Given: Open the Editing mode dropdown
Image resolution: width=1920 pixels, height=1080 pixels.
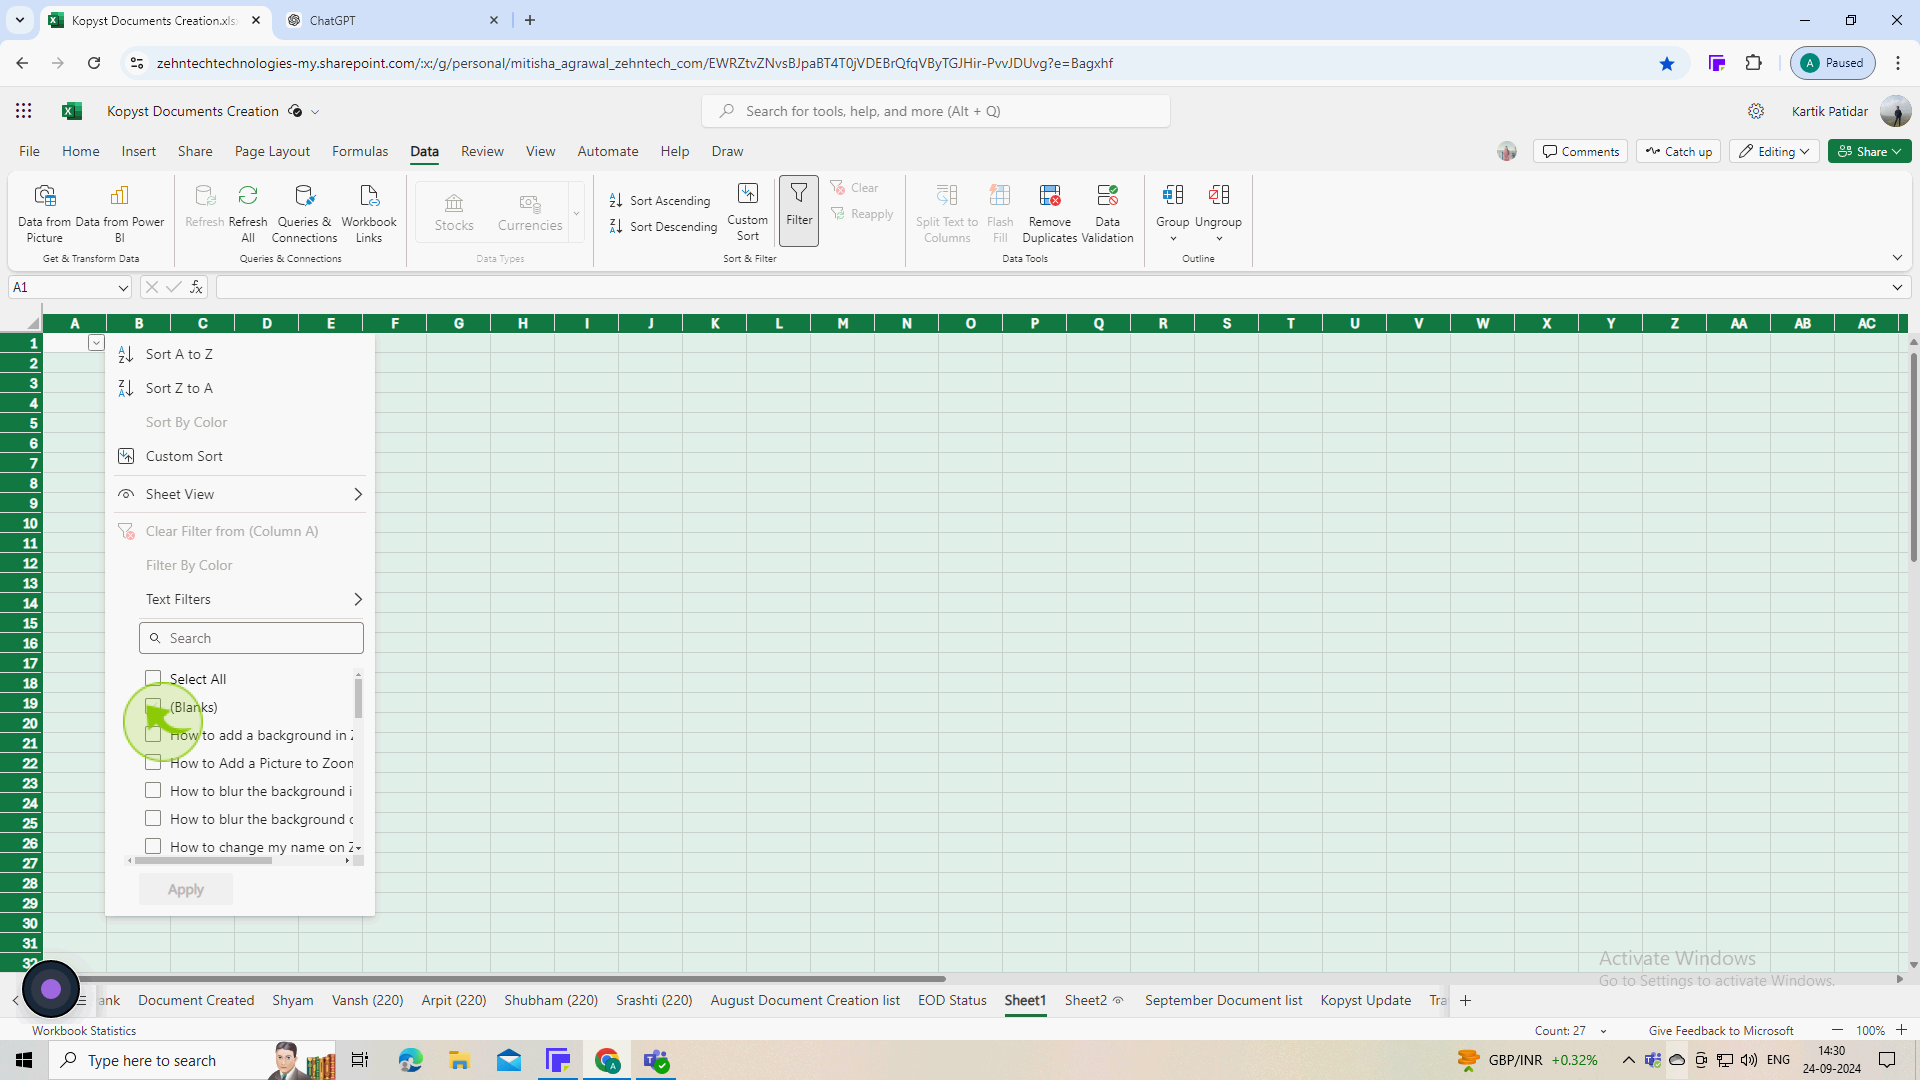Looking at the screenshot, I should (1774, 151).
